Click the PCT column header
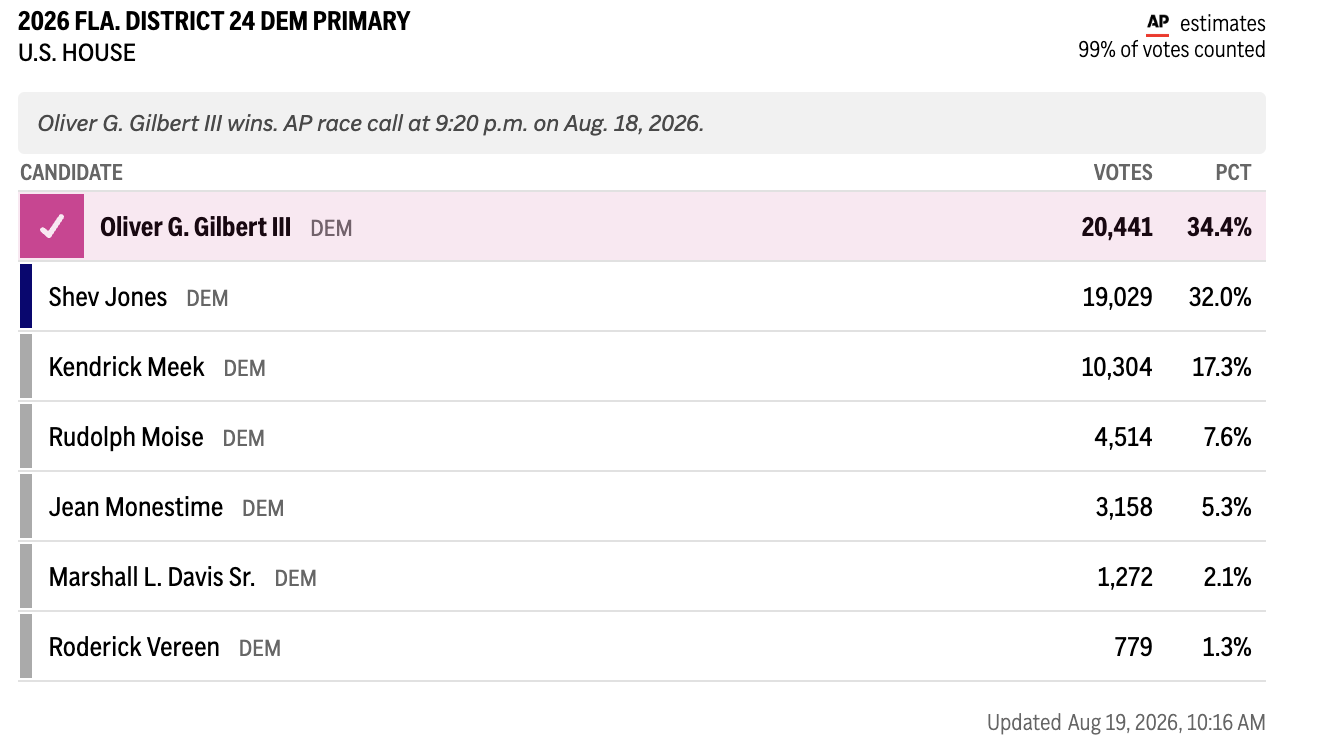 [x=1233, y=172]
